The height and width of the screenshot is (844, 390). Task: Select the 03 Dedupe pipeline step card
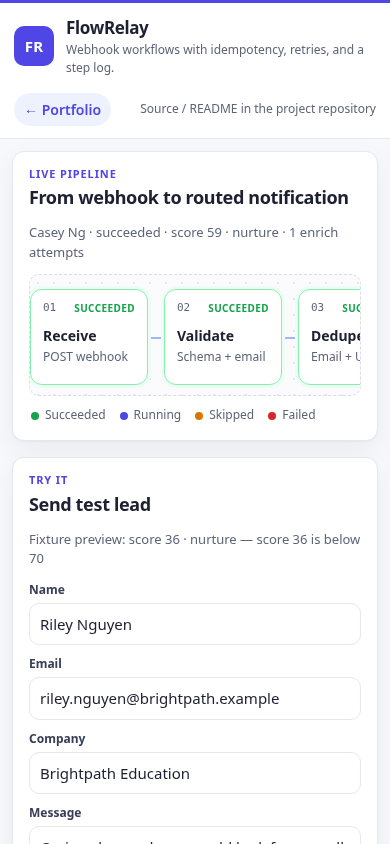point(329,337)
